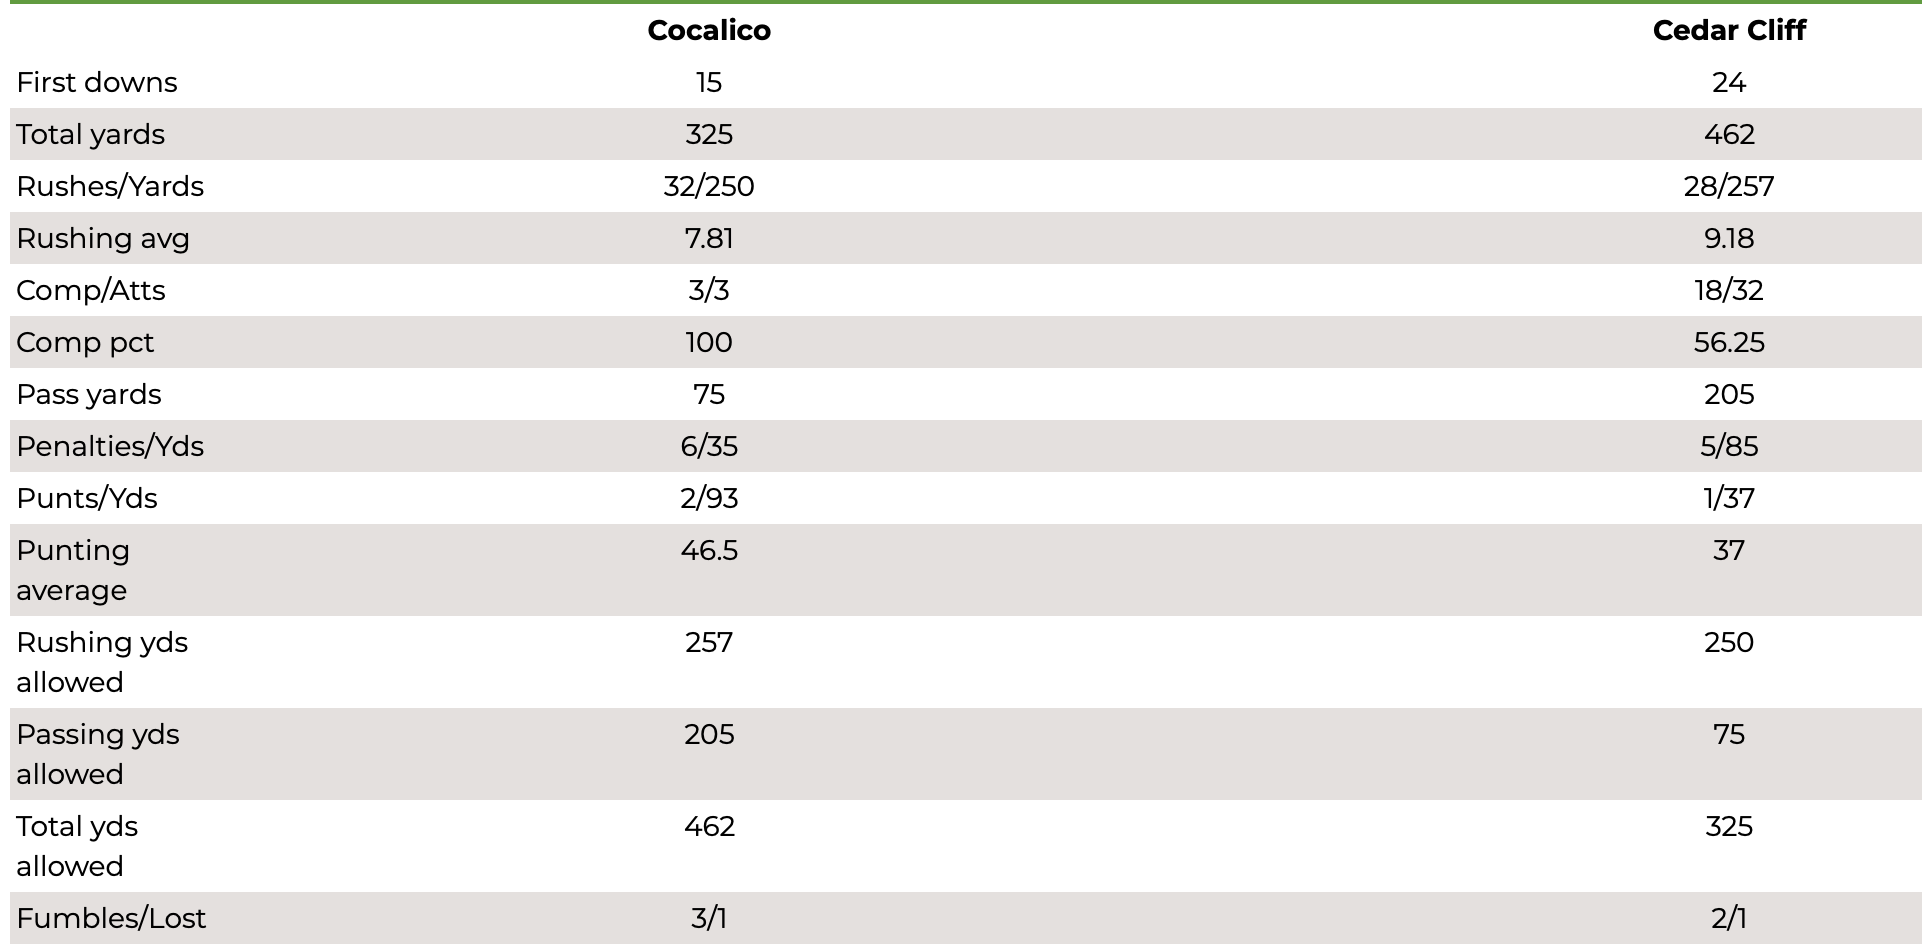Viewport: 1922px width, 944px height.
Task: Click Cocalico's rushing average 7.81
Action: 709,238
